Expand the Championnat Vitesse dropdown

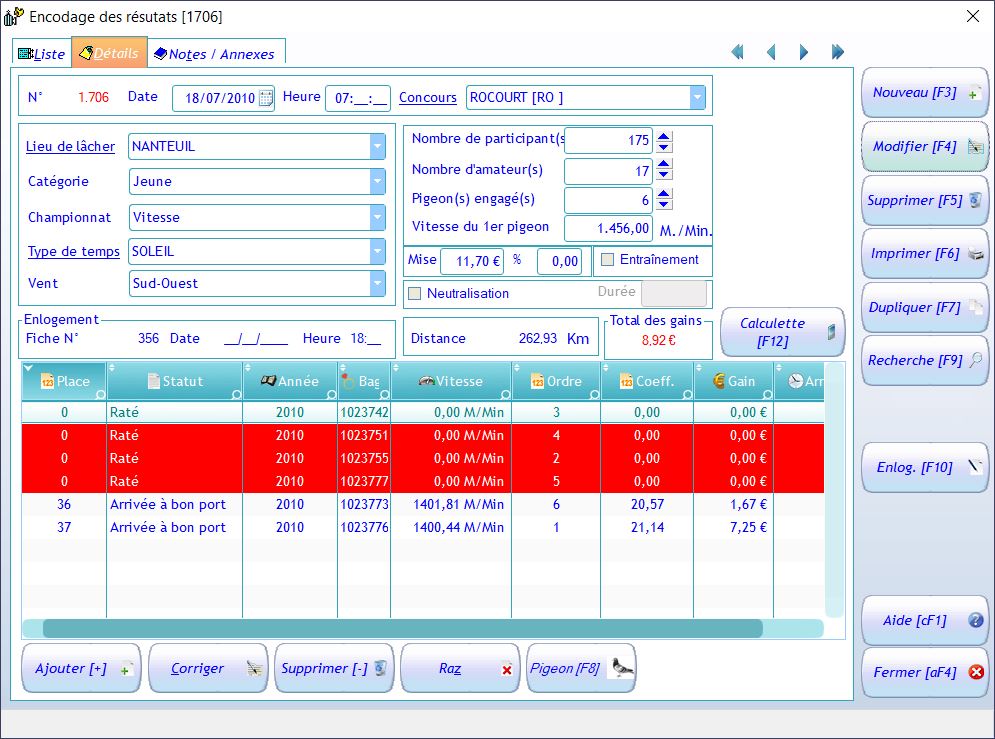(377, 217)
